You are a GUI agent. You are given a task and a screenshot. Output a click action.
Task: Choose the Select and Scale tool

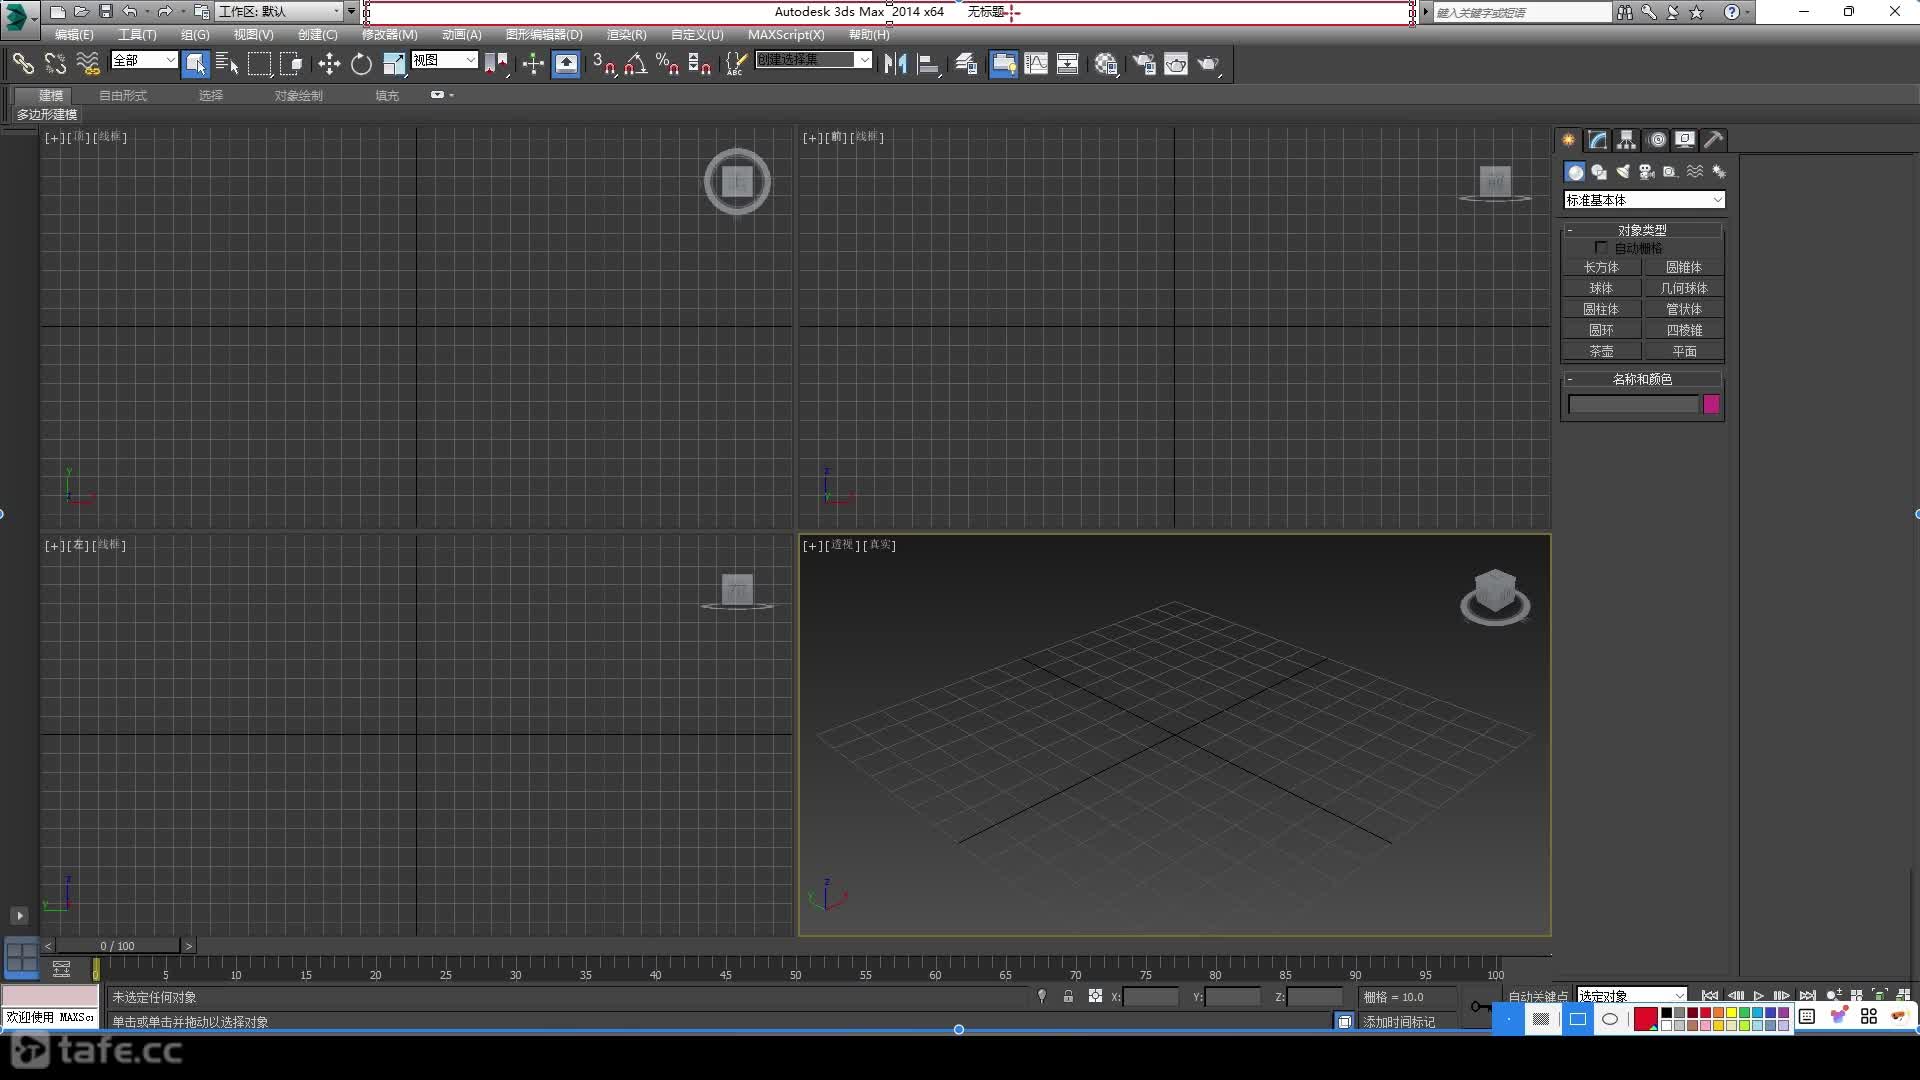(394, 64)
